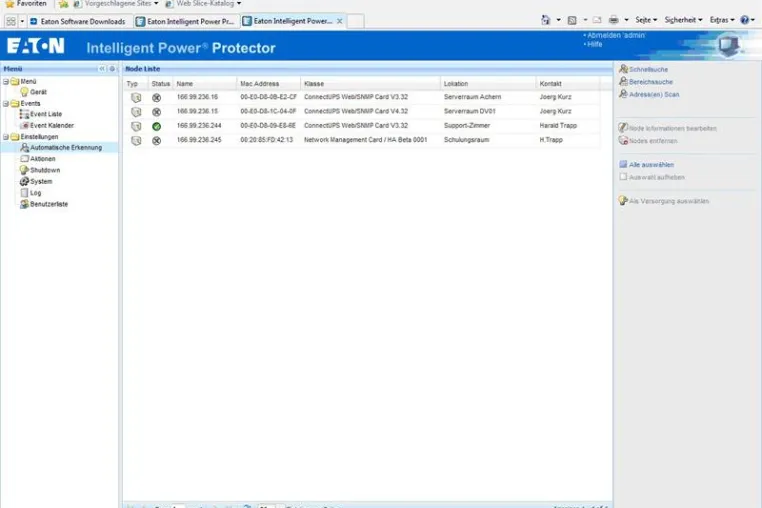This screenshot has width=762, height=508.
Task: Start Adresse(en) Scan
Action: [x=649, y=94]
